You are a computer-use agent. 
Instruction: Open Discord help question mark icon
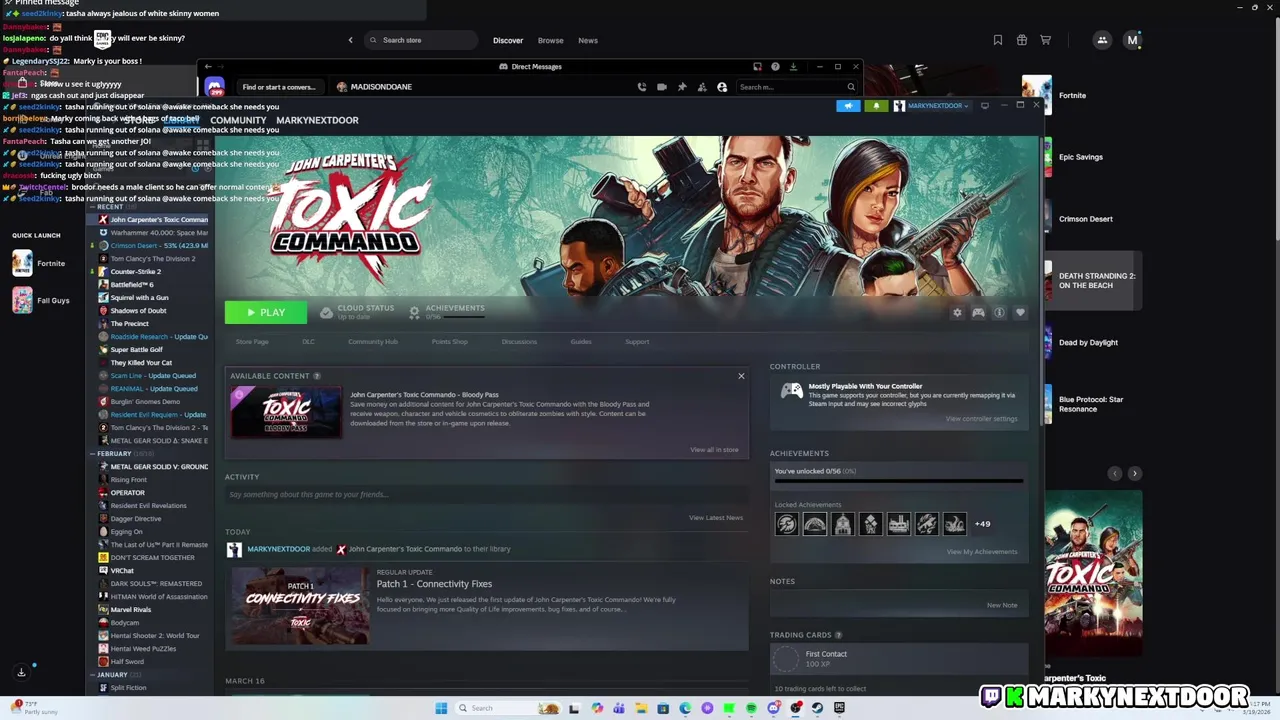[x=775, y=67]
